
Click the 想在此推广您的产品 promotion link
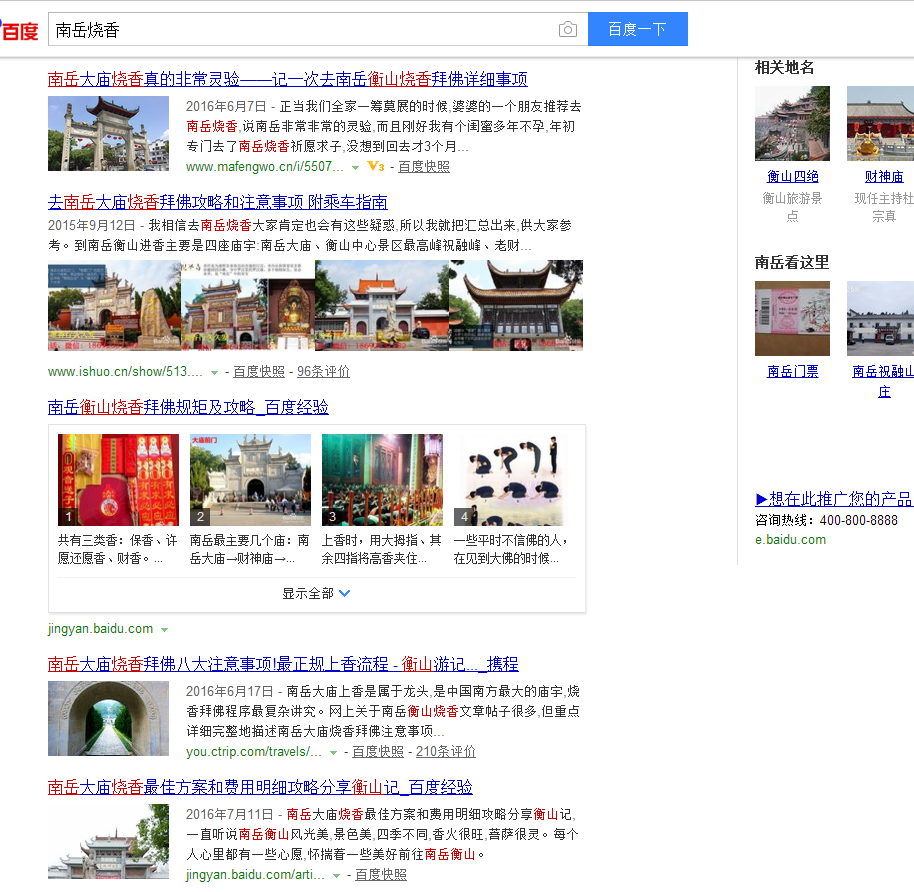tap(834, 499)
